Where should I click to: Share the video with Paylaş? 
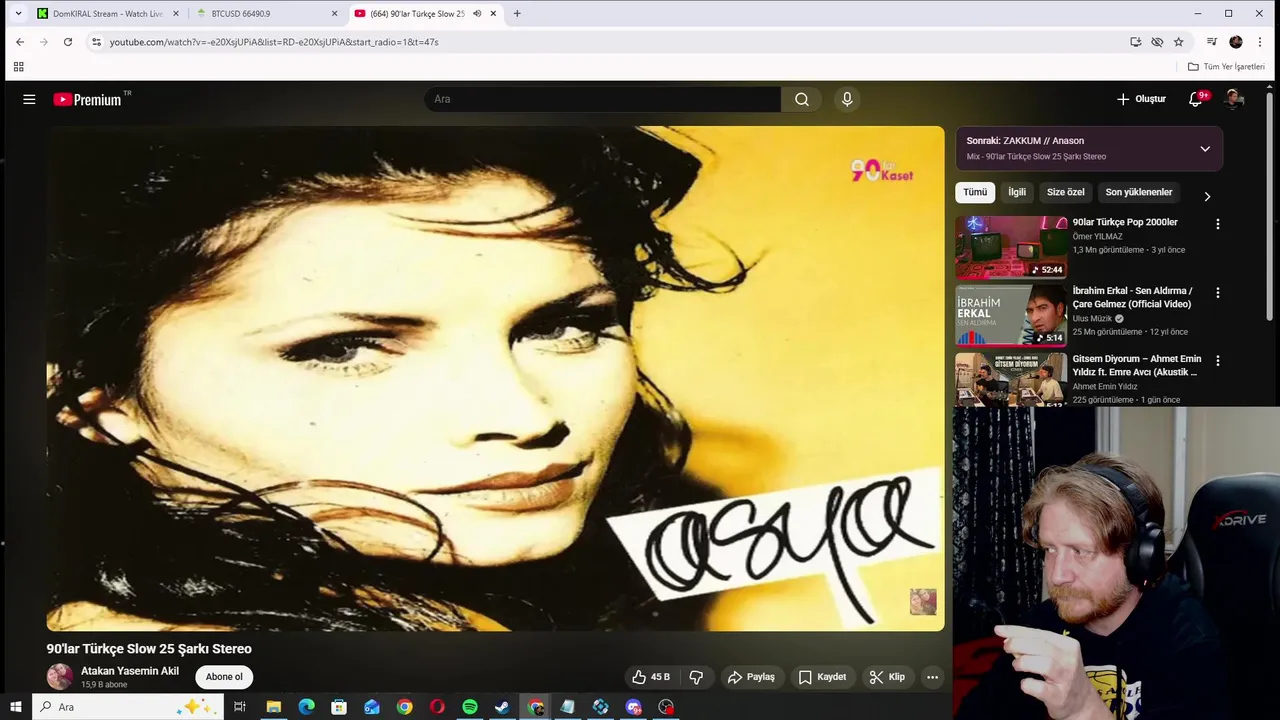pos(751,677)
